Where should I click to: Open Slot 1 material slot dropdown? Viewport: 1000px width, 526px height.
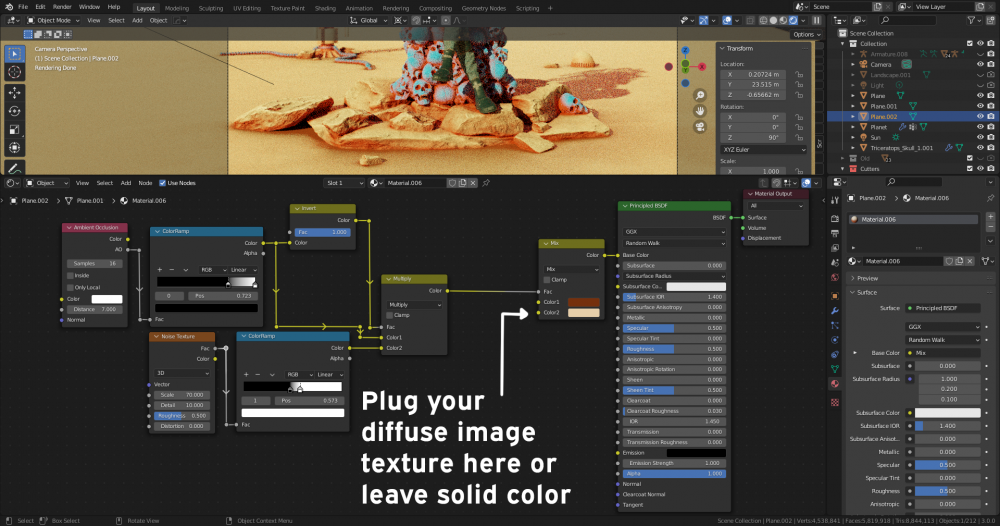click(344, 183)
